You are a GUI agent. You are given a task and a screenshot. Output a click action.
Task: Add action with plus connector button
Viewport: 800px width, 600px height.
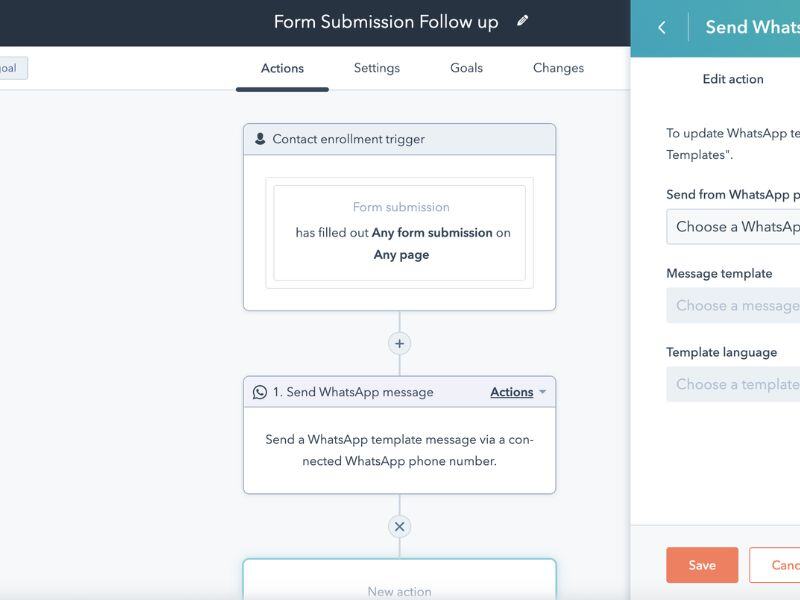[x=399, y=344]
